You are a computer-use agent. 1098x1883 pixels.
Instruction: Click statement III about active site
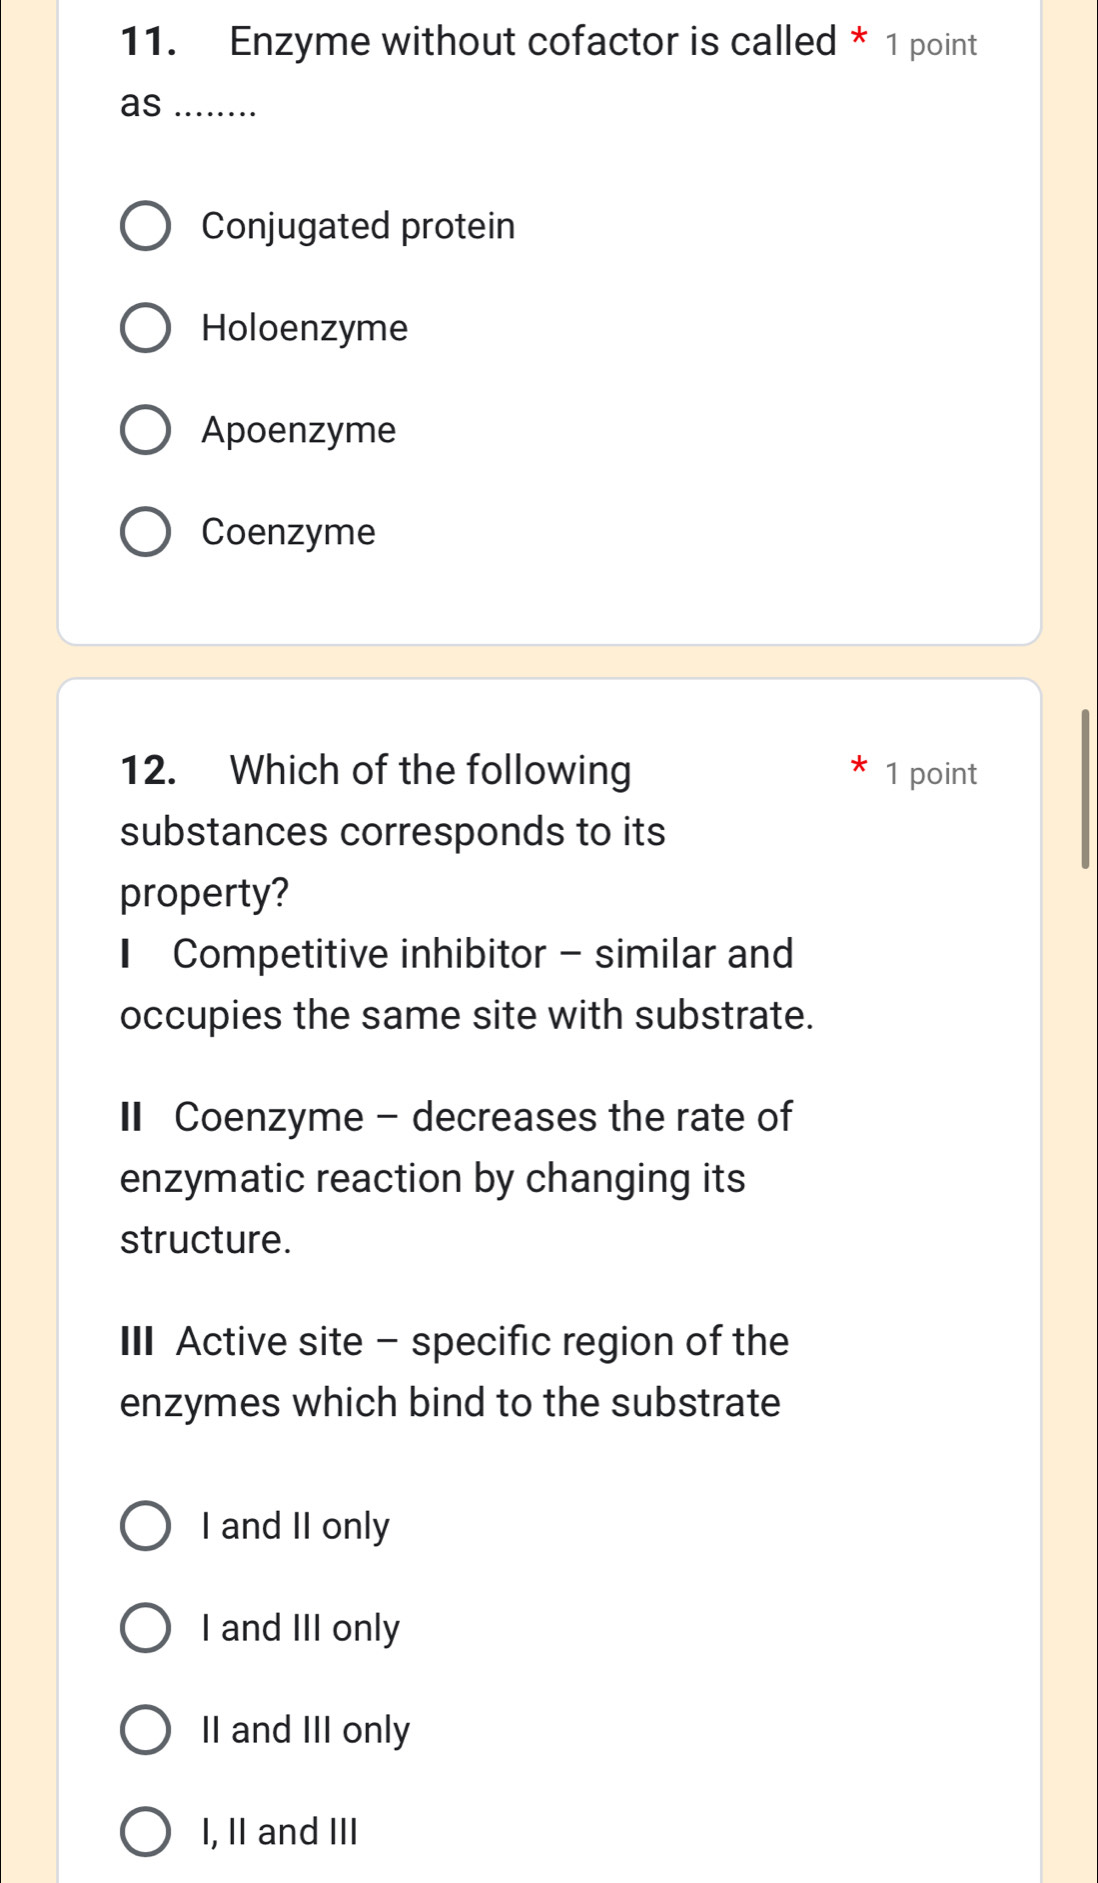453,1341
